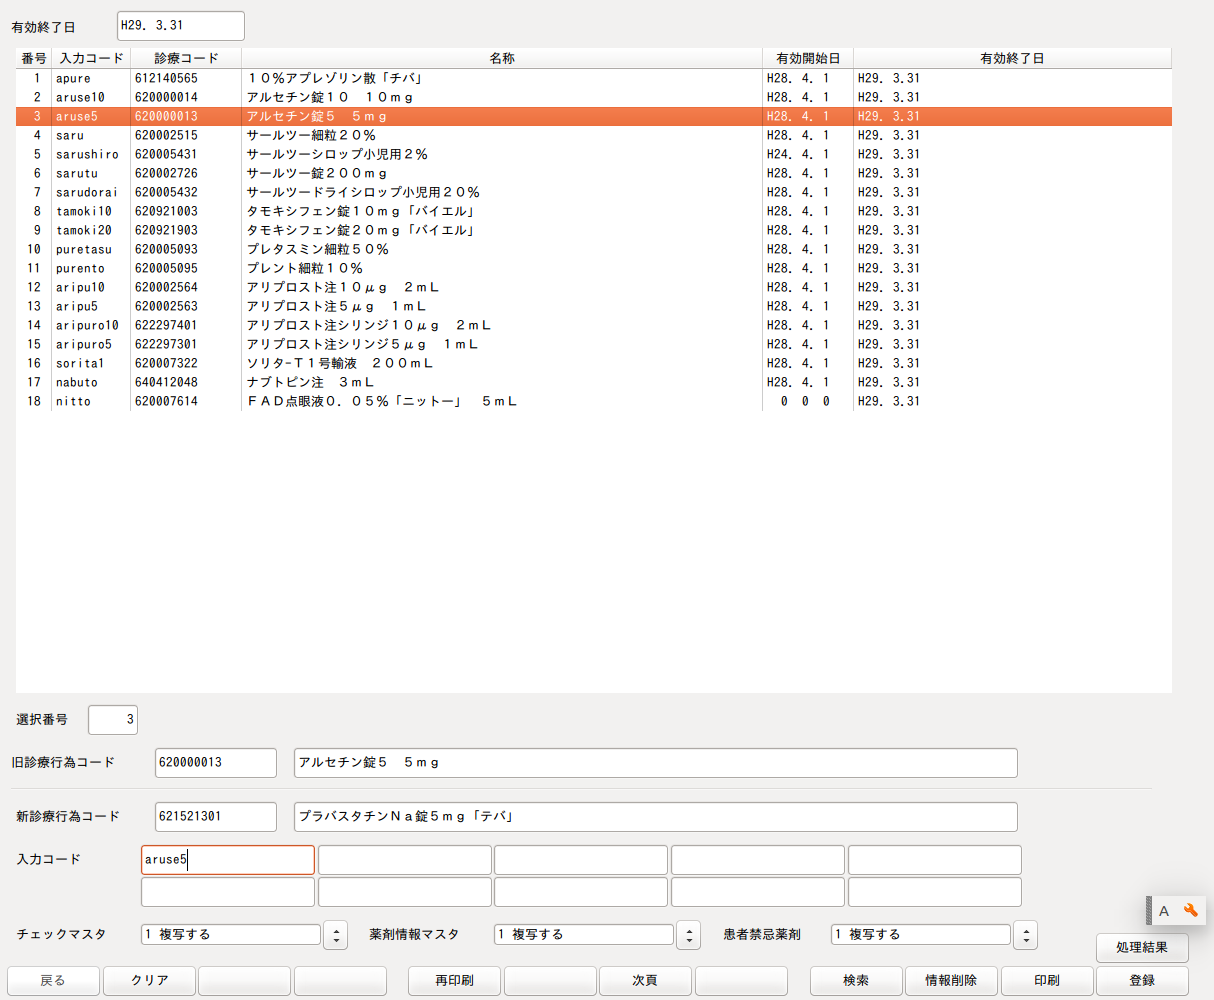Click the 再印刷 button
The image size is (1214, 1000).
click(454, 981)
